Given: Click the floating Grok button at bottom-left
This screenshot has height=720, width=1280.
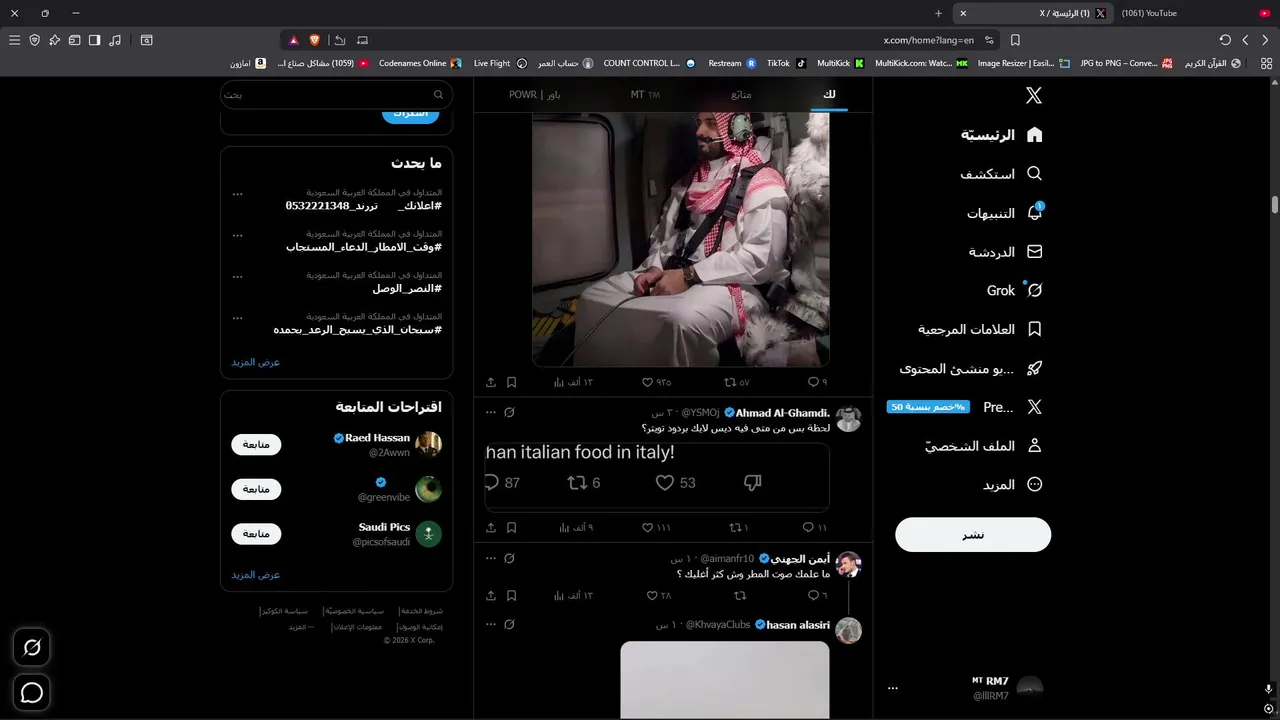Looking at the screenshot, I should pyautogui.click(x=32, y=648).
